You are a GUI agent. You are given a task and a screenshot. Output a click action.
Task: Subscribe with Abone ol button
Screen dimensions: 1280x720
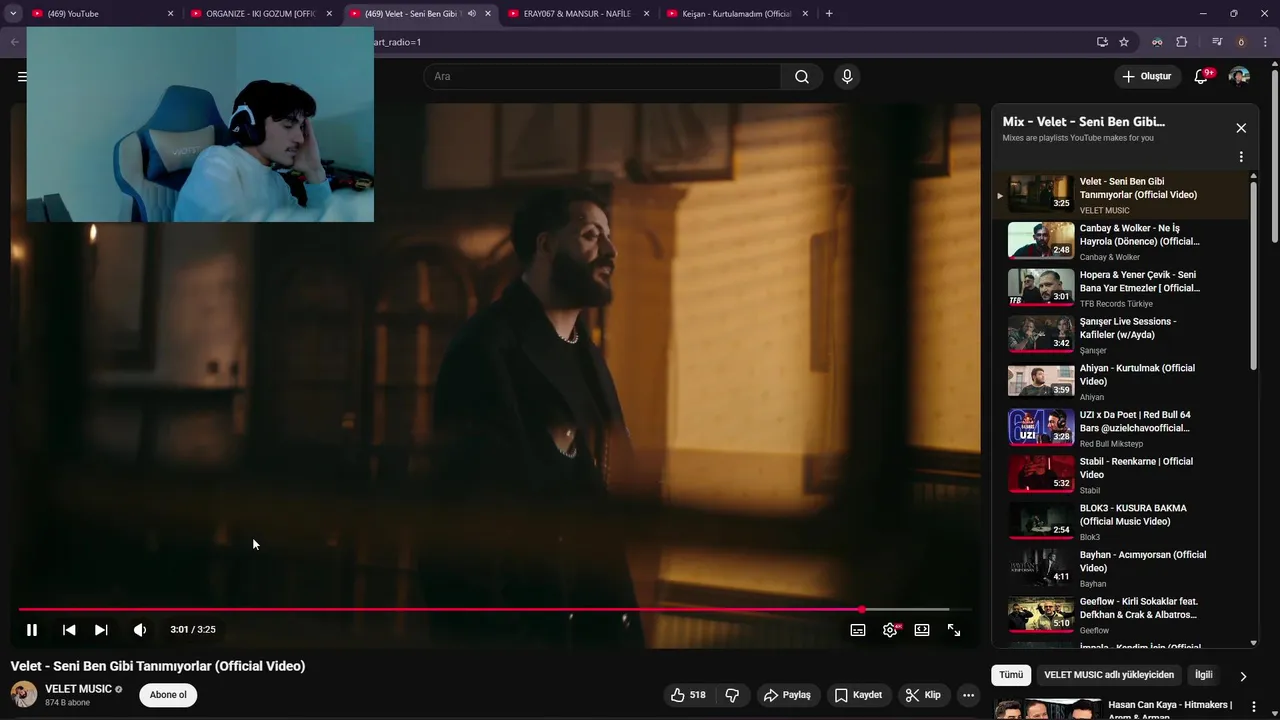pyautogui.click(x=168, y=695)
